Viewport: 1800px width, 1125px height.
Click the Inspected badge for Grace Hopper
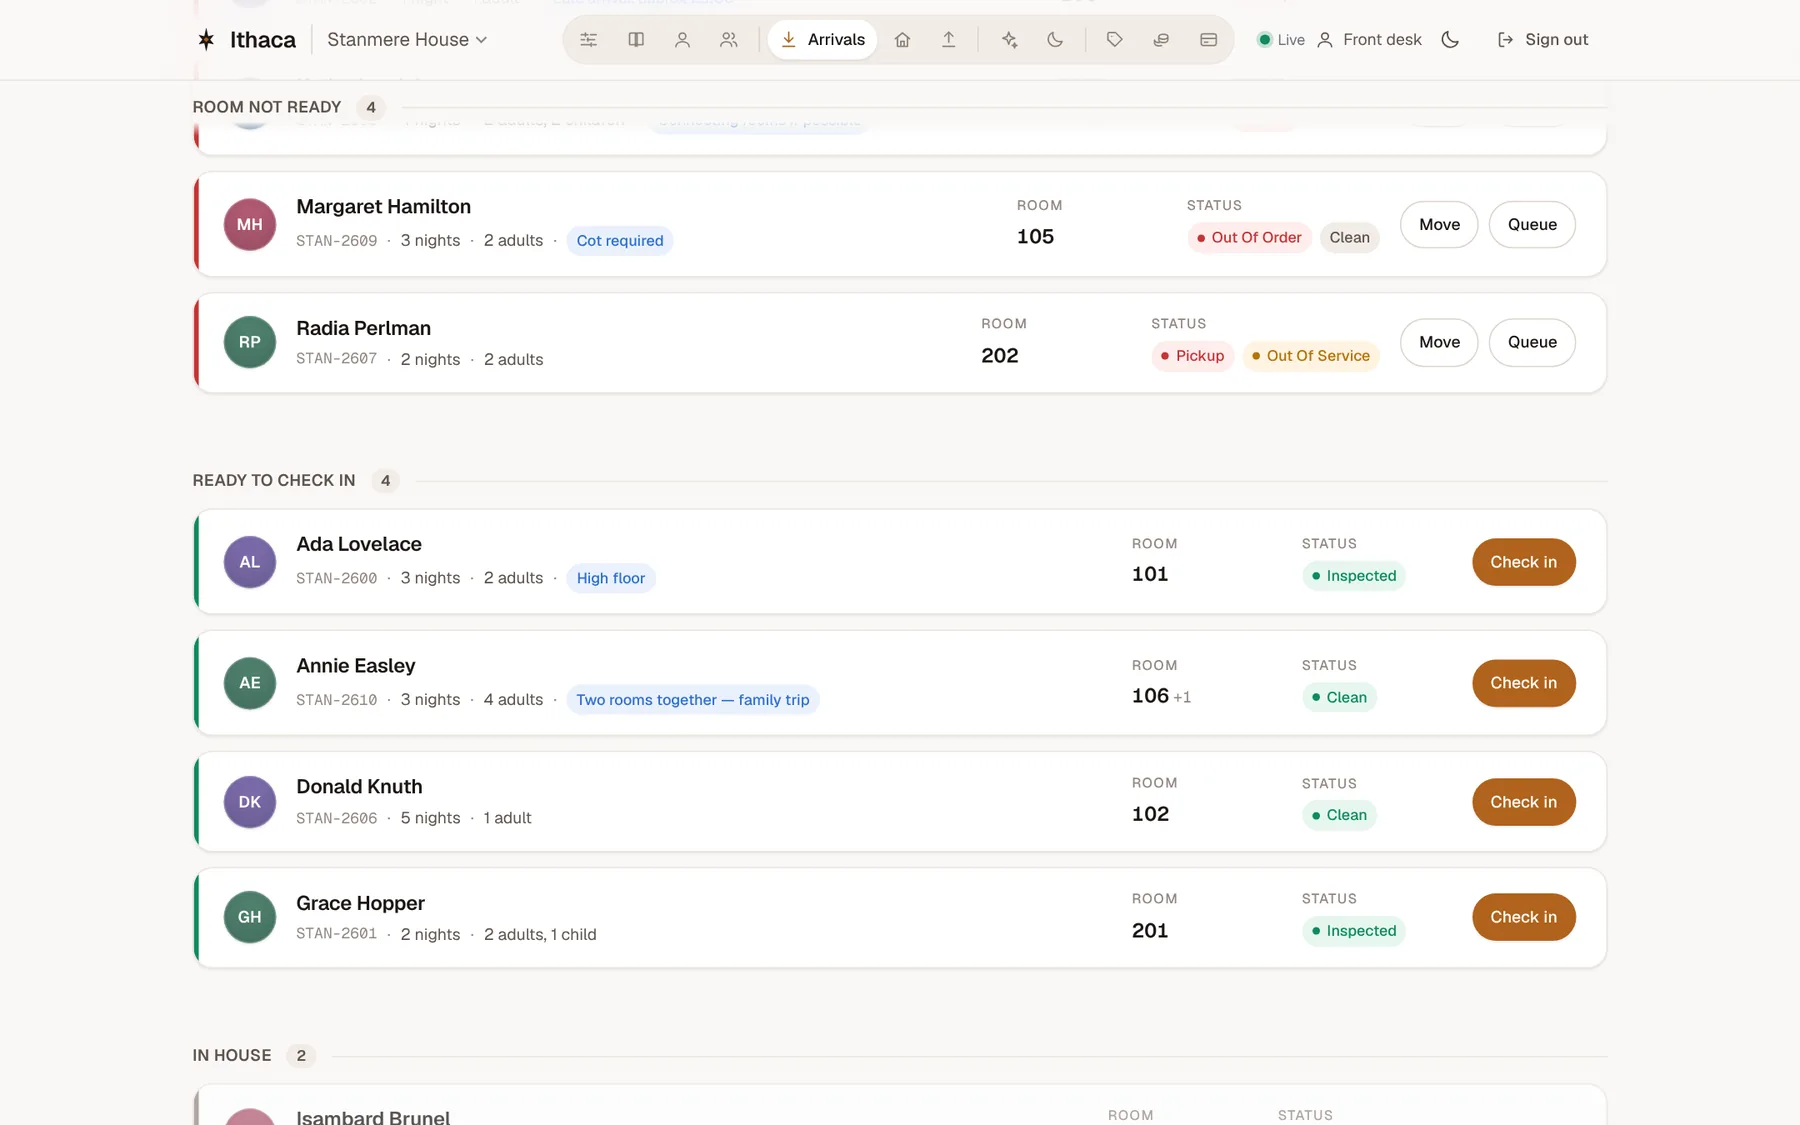point(1354,931)
